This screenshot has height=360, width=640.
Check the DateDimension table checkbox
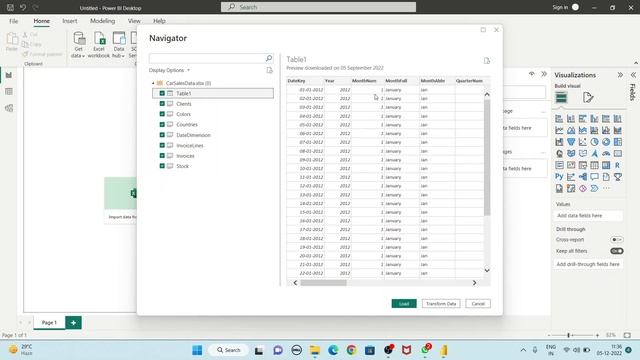coord(162,135)
